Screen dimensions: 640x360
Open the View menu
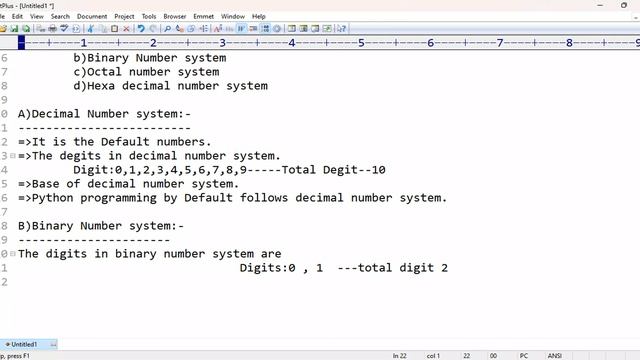[36, 16]
